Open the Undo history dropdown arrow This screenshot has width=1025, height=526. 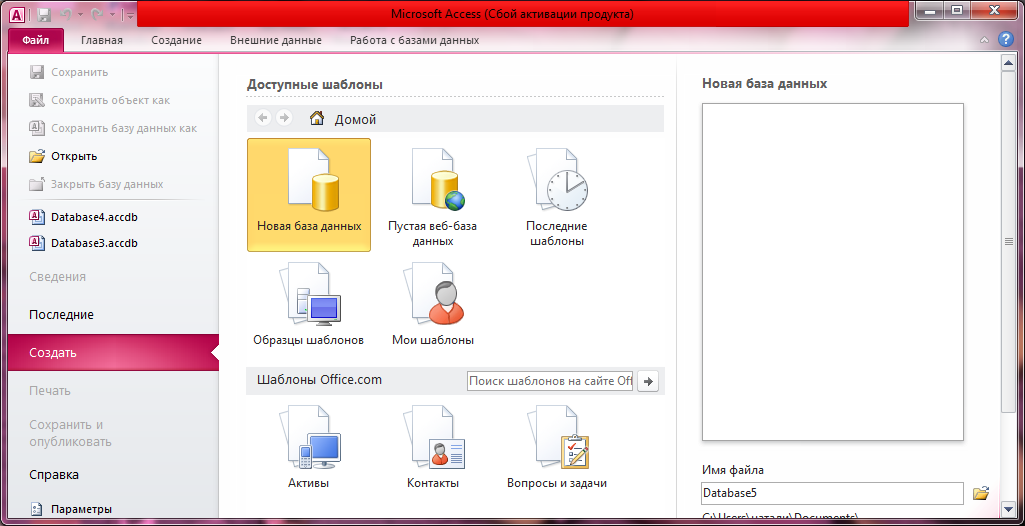(80, 14)
